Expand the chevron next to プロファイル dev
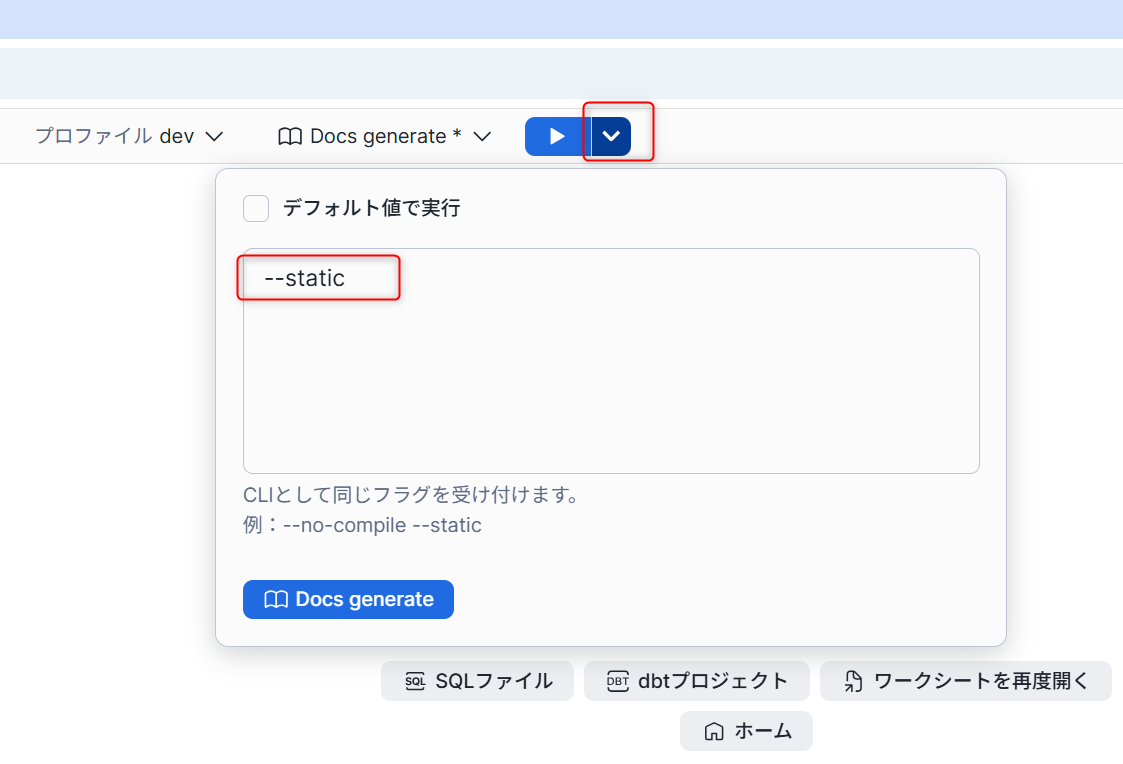This screenshot has height=764, width=1123. pyautogui.click(x=213, y=136)
